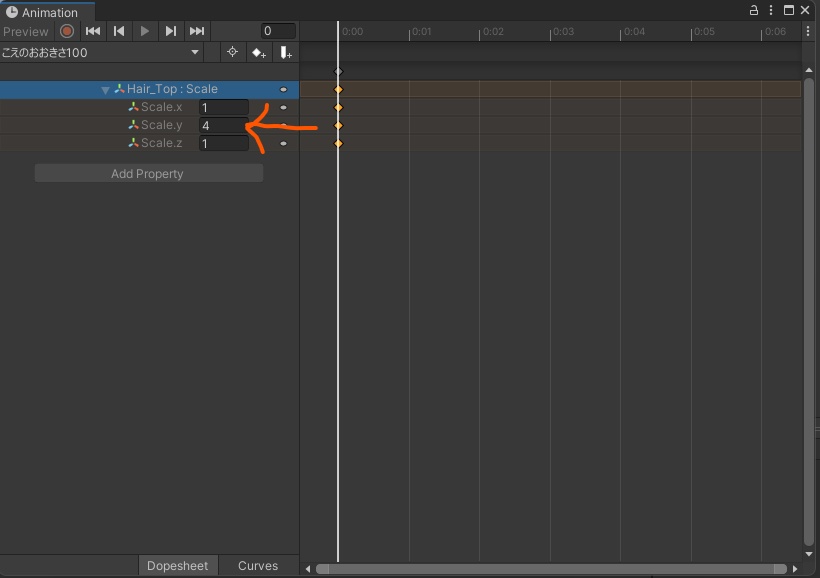
Task: Open the Animation window options menu
Action: 771,10
